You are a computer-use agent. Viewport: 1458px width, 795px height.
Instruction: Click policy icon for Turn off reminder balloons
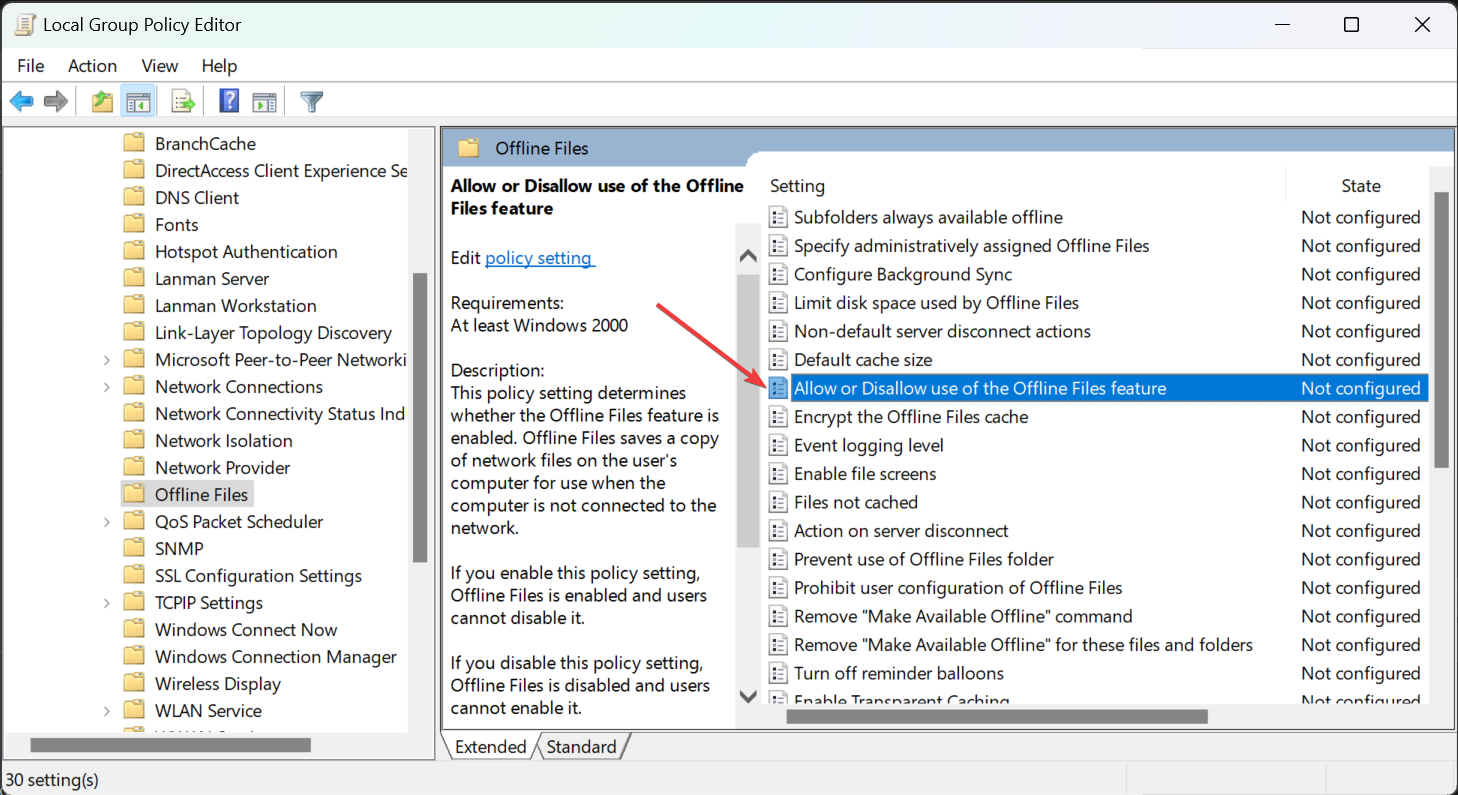tap(778, 673)
